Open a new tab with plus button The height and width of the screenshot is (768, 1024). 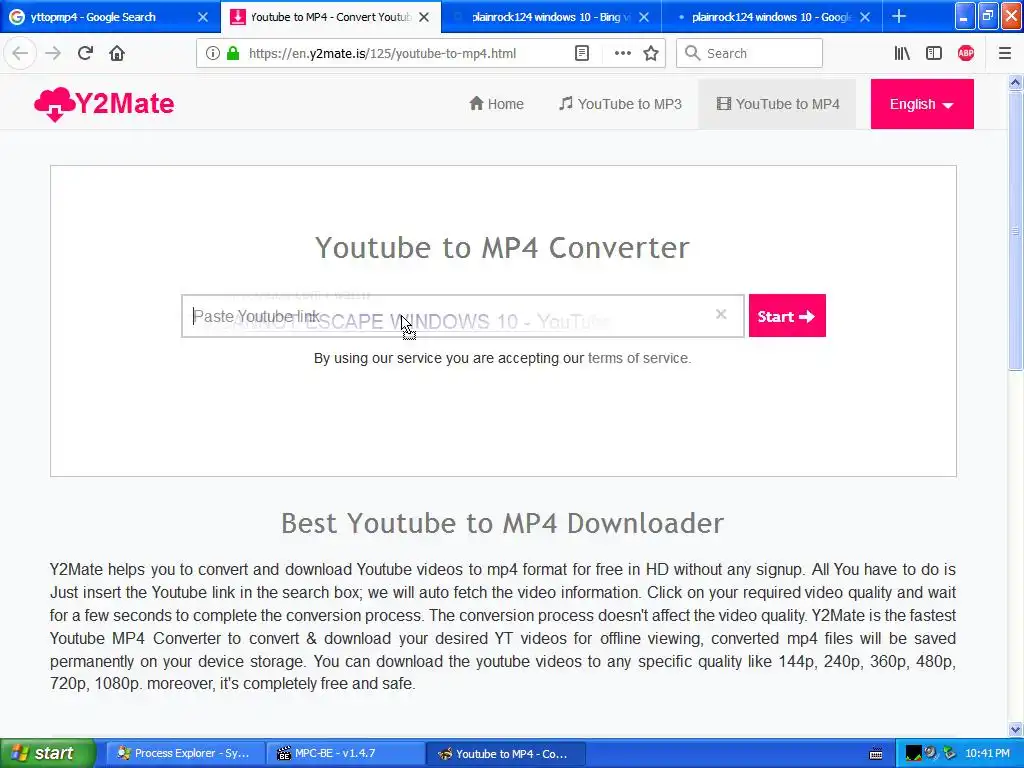899,16
